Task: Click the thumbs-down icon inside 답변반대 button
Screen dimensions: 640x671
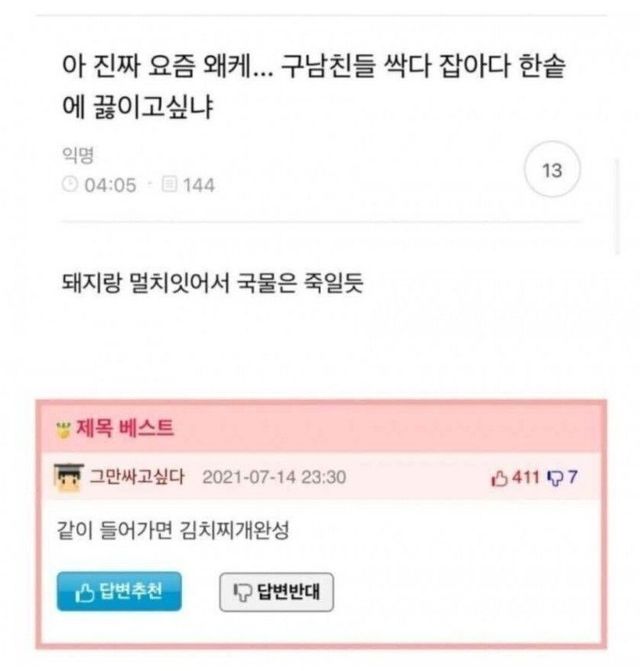Action: point(243,592)
